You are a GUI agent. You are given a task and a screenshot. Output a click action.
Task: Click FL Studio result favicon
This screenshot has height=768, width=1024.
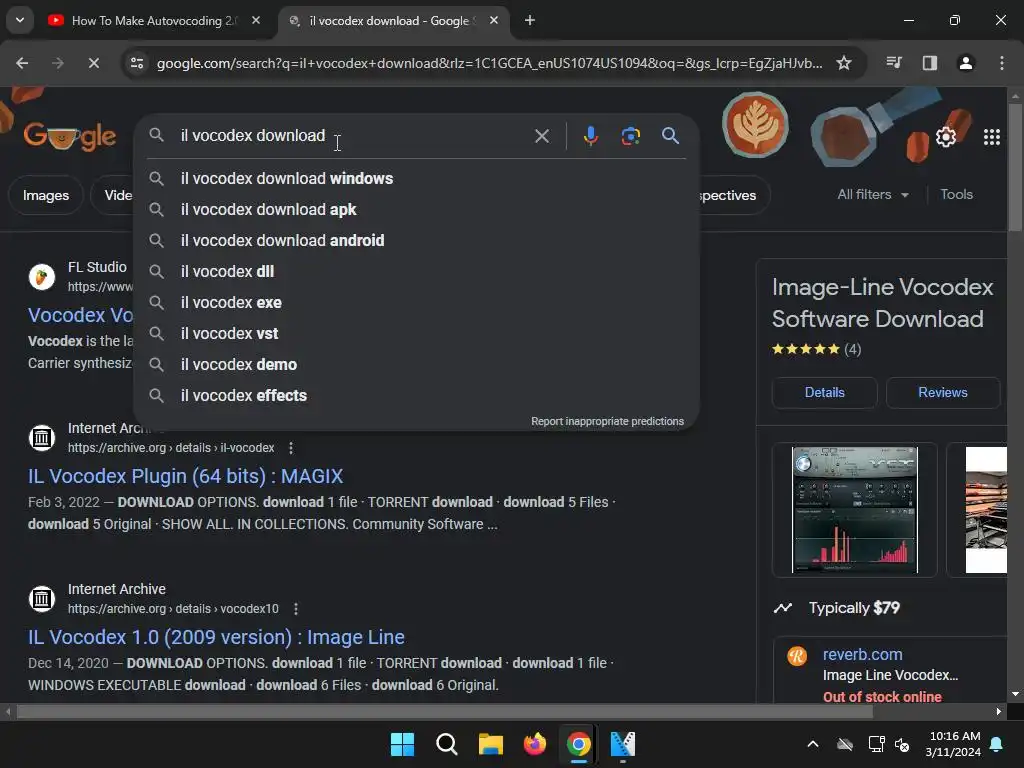[42, 277]
